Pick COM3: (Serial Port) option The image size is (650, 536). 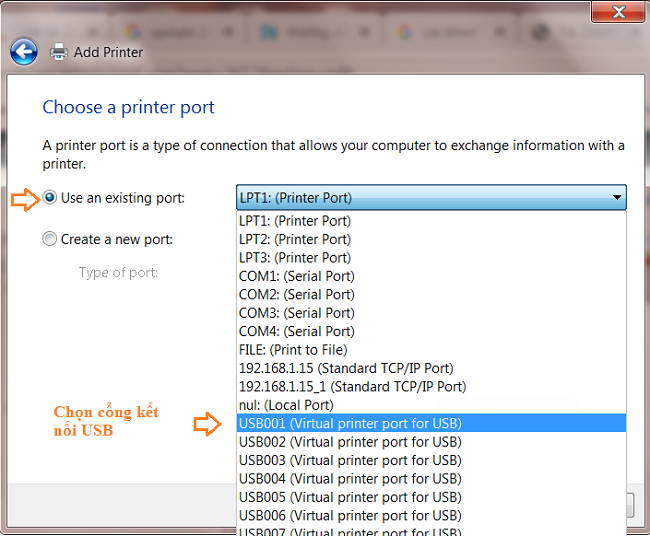click(297, 313)
